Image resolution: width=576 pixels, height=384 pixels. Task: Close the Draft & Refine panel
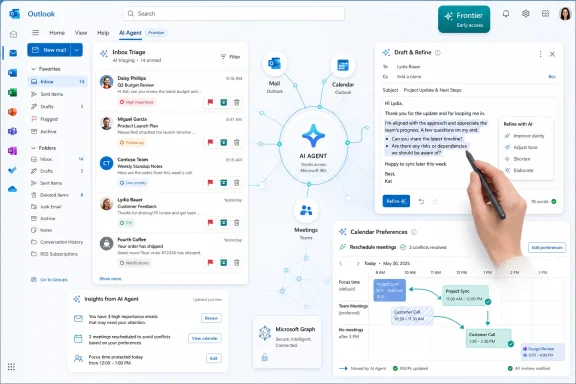pyautogui.click(x=552, y=54)
